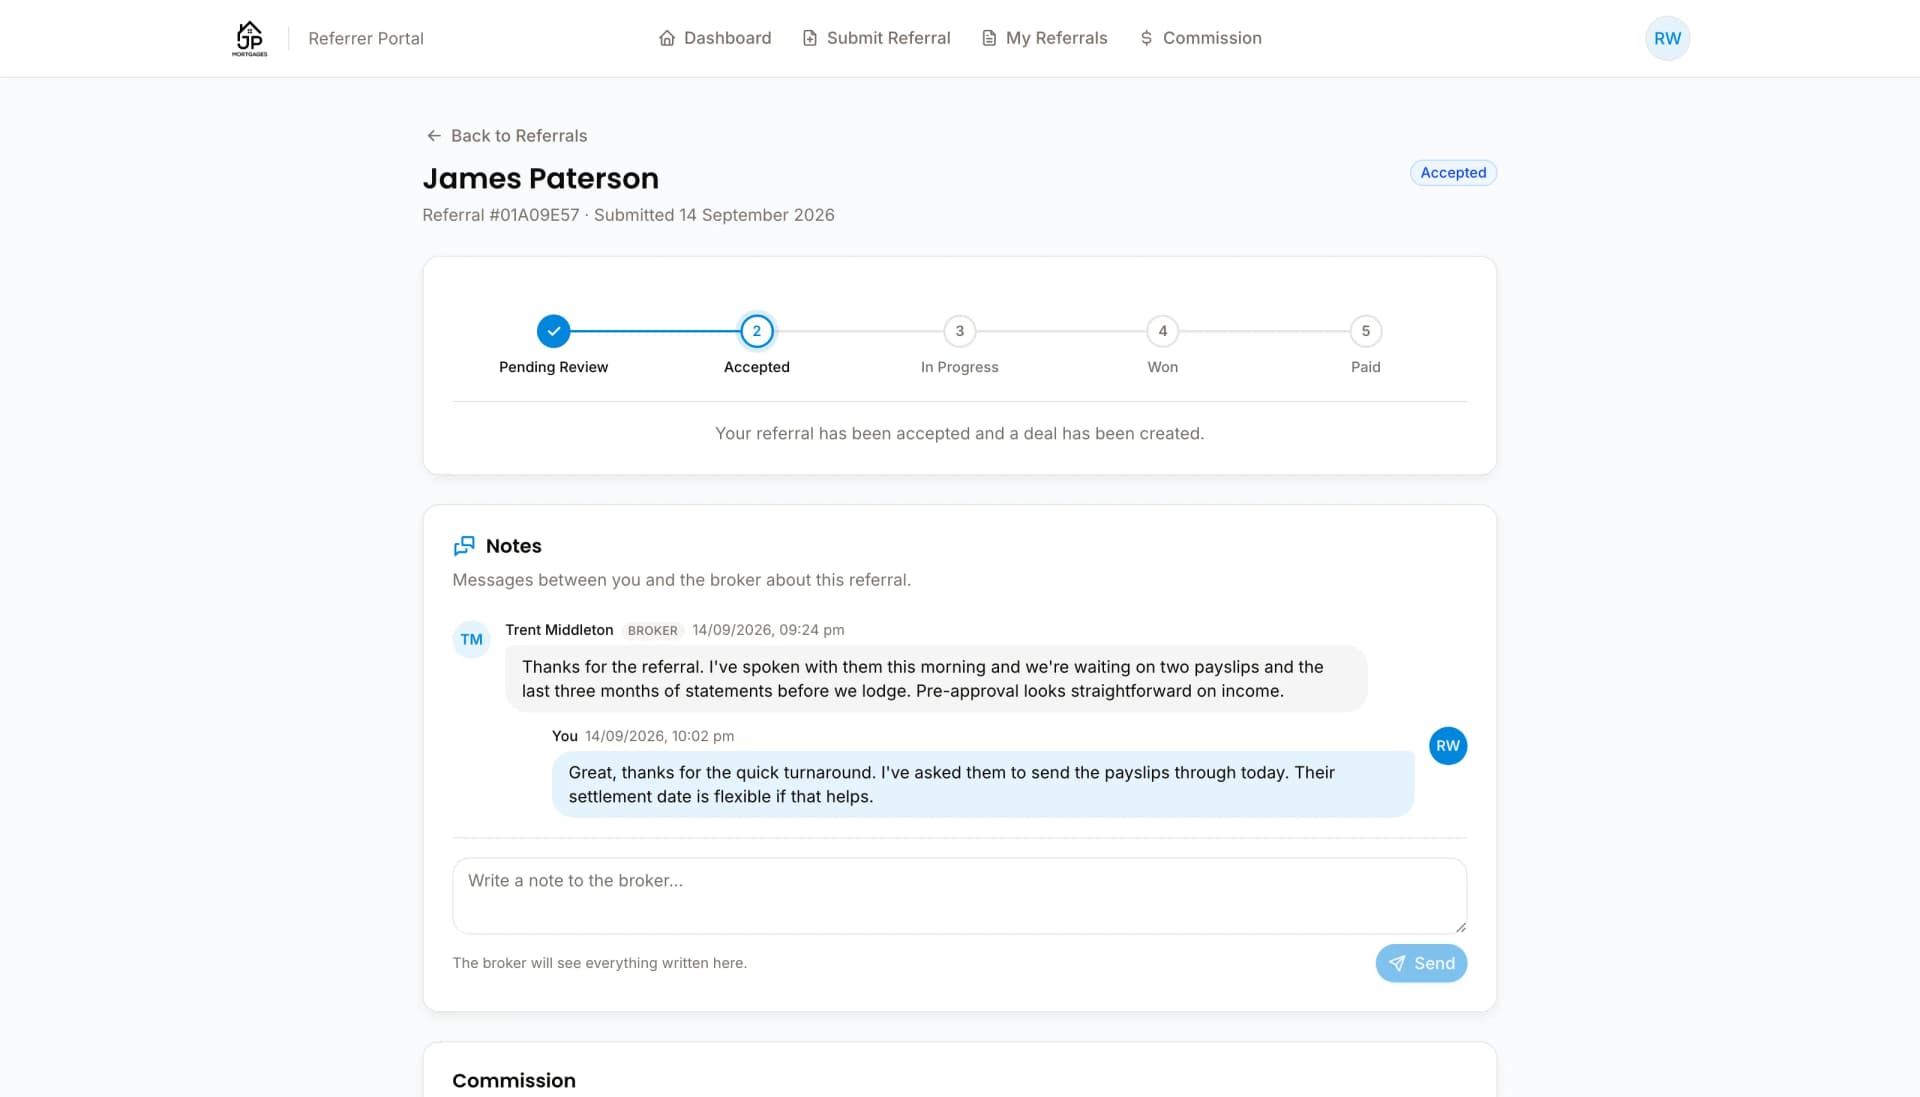Click the broker's message about payslips

click(935, 679)
